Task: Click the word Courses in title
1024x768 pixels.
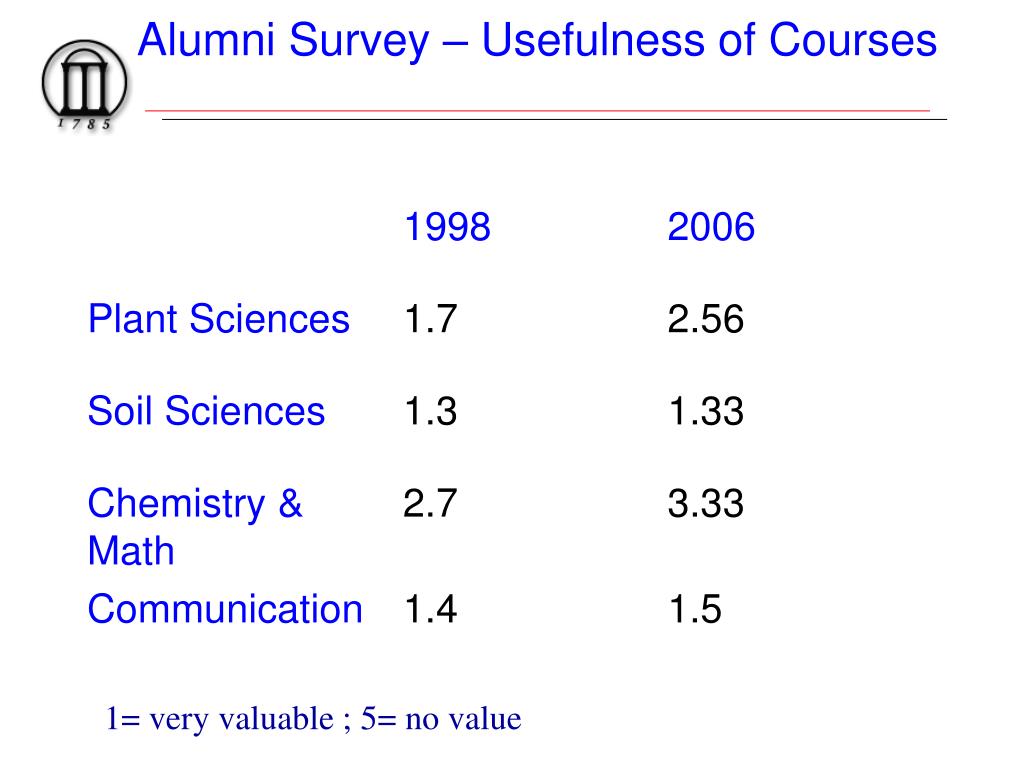Action: pyautogui.click(x=853, y=40)
